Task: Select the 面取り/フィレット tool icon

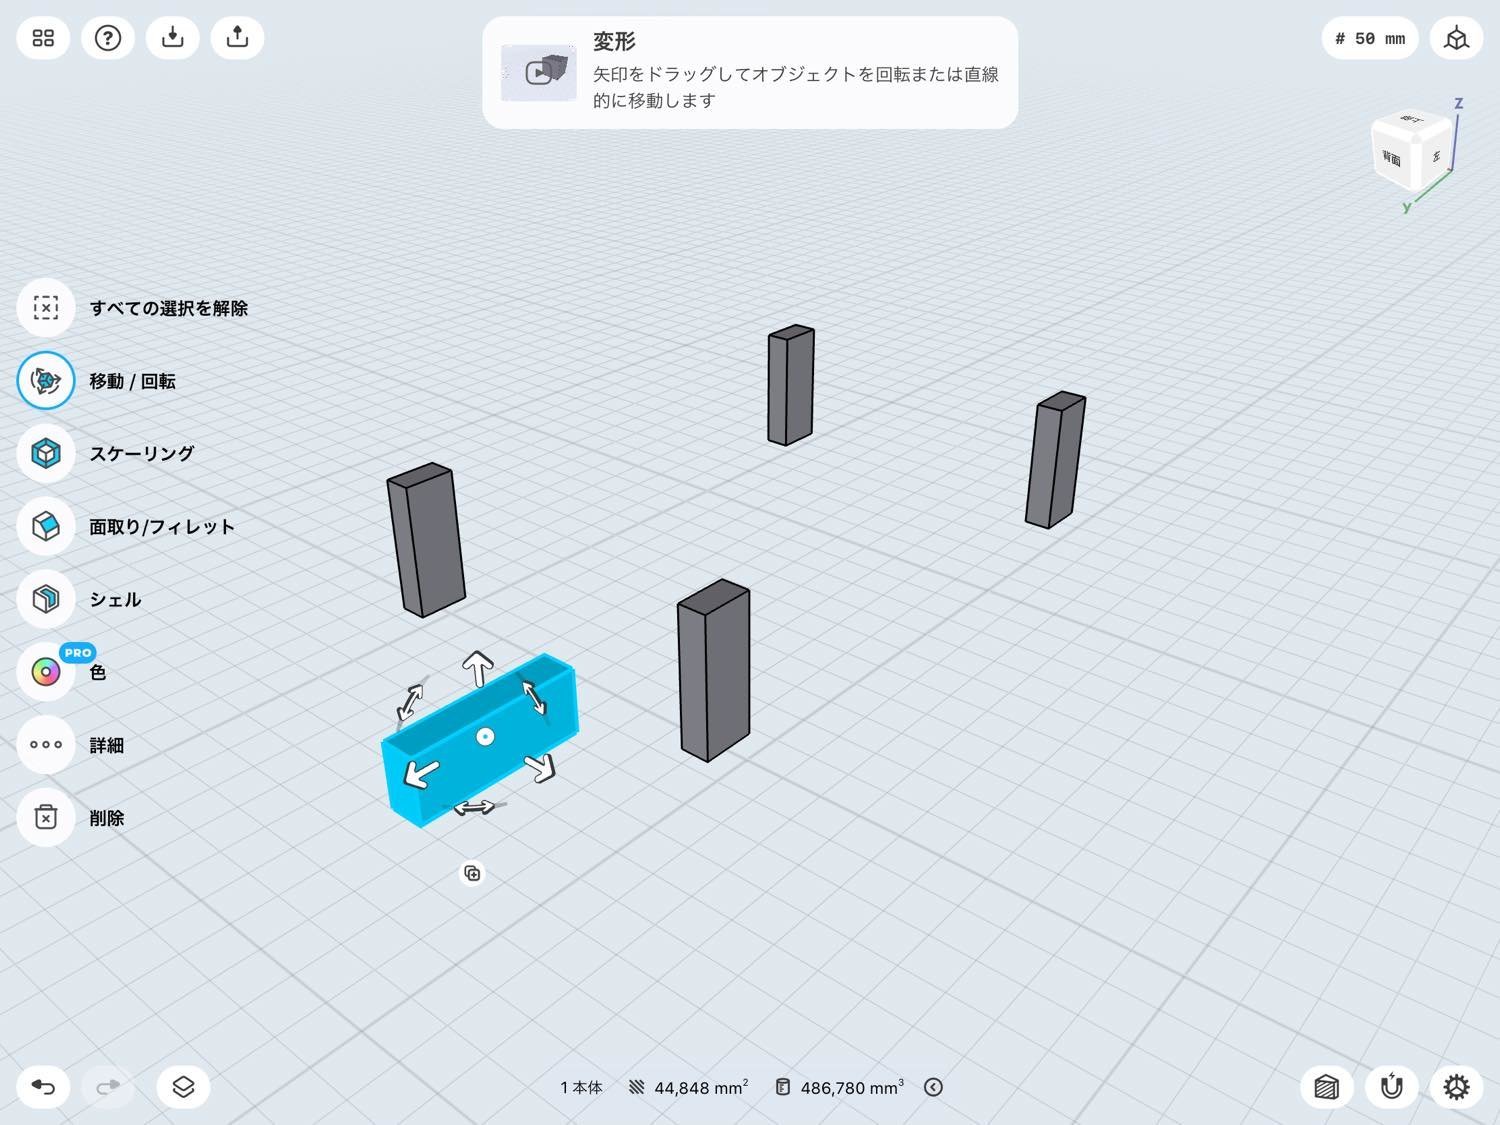Action: (46, 526)
